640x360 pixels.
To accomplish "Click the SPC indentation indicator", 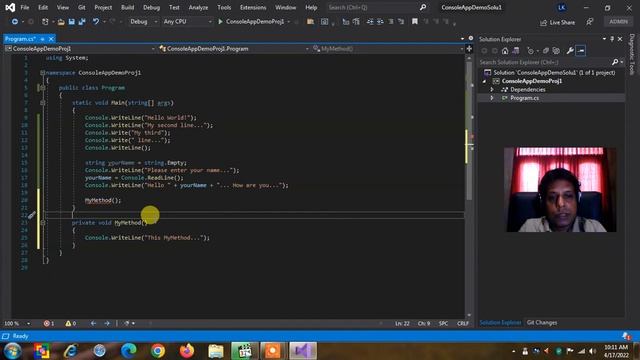I will click(x=443, y=323).
